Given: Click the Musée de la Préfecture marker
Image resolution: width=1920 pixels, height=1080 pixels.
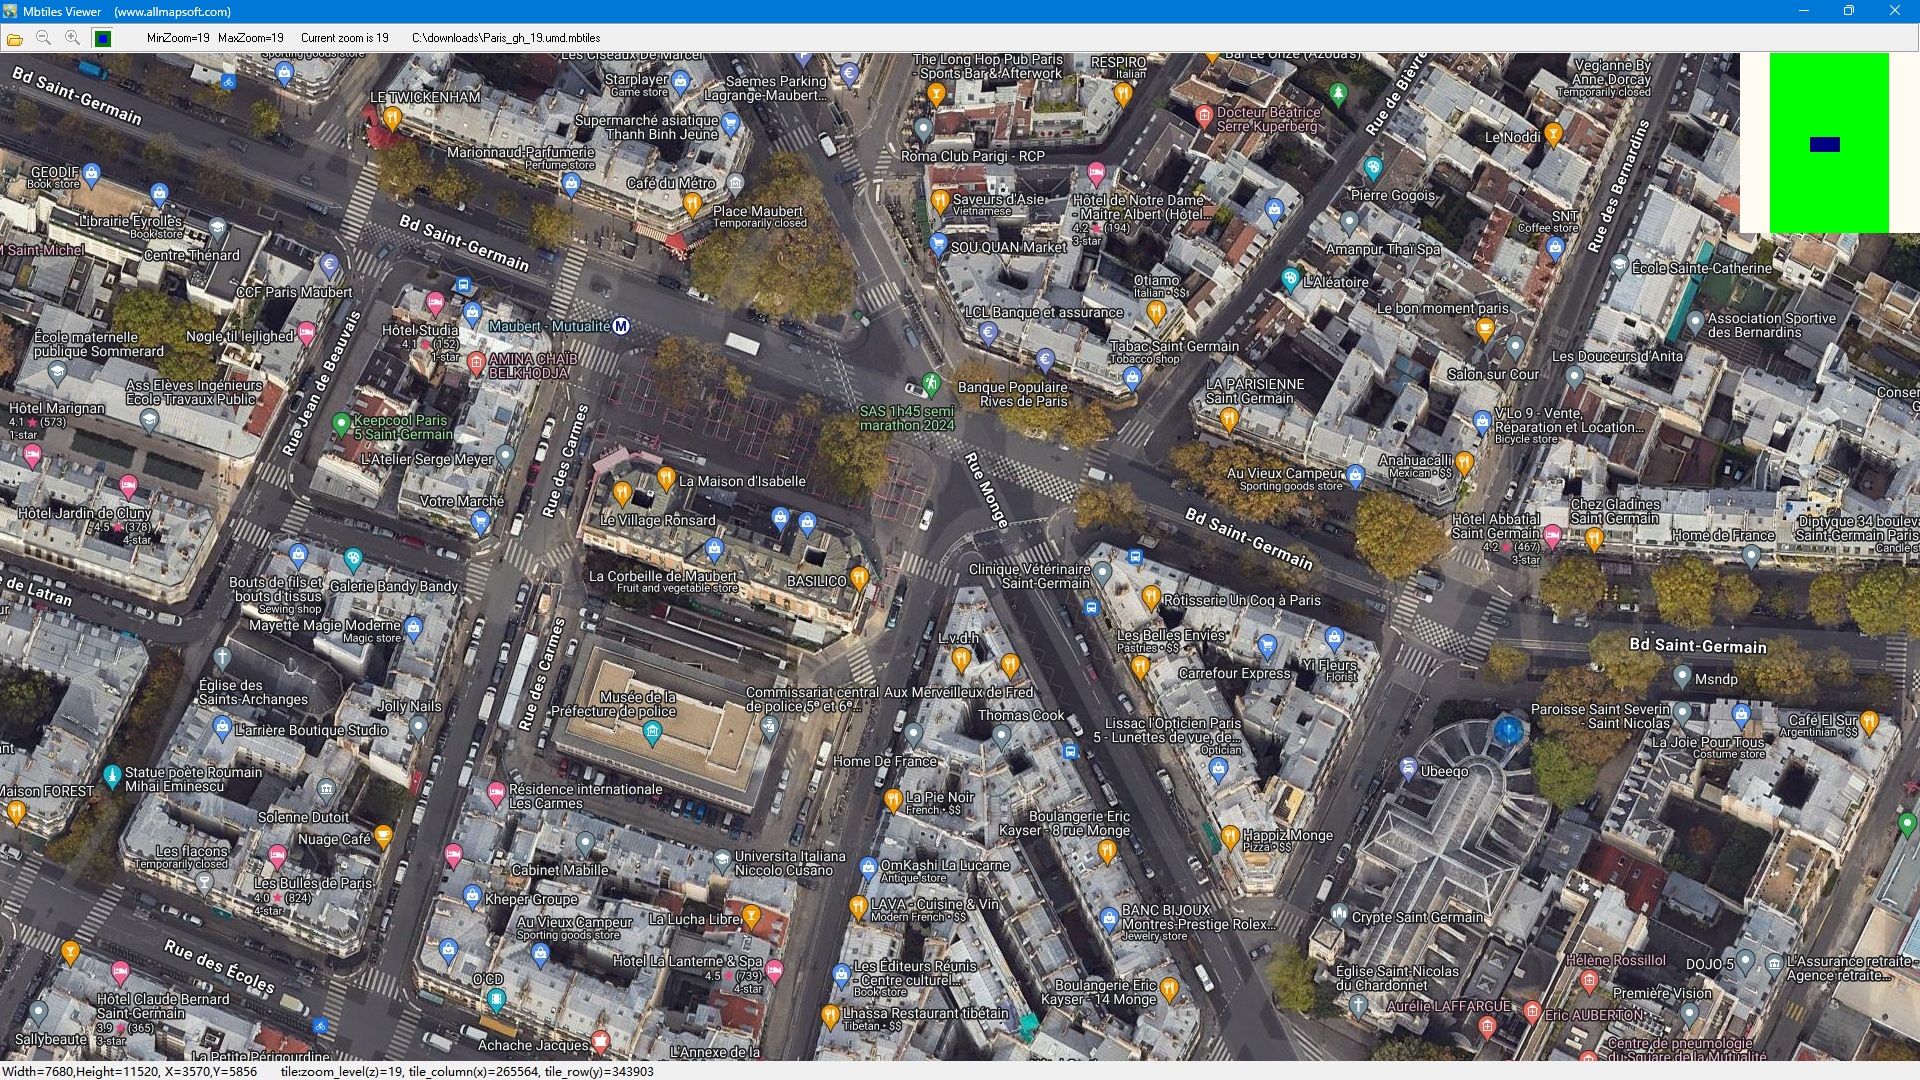Looking at the screenshot, I should pos(652,732).
